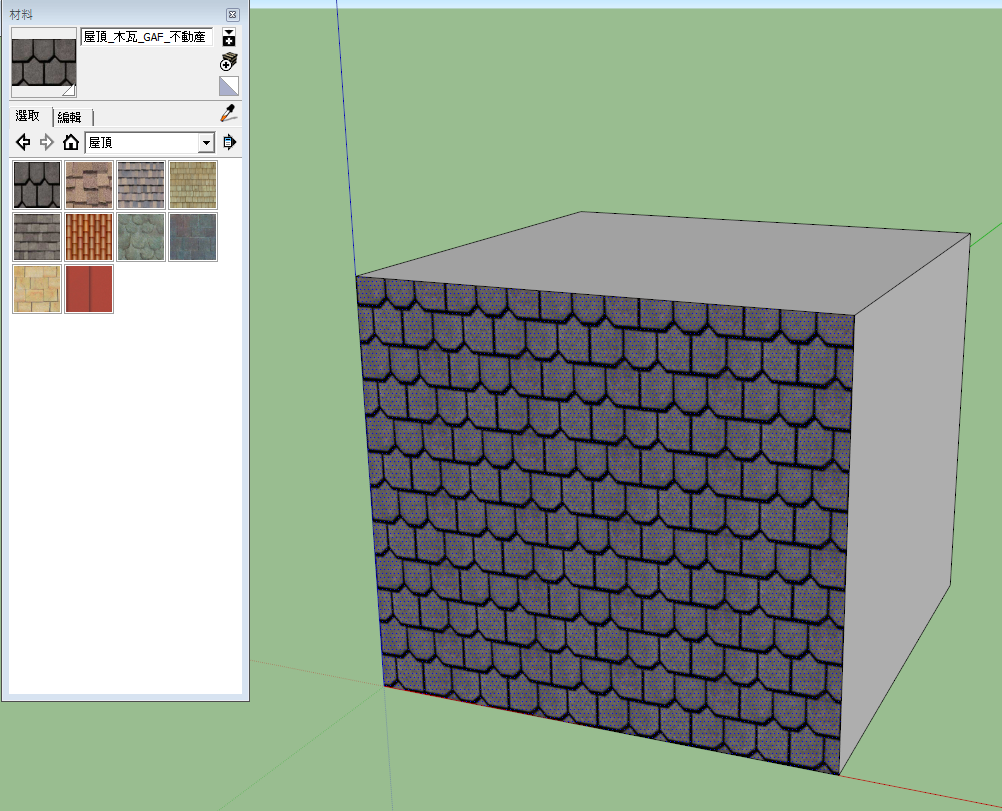Select the blue-gray mixed shingle material

(x=141, y=185)
